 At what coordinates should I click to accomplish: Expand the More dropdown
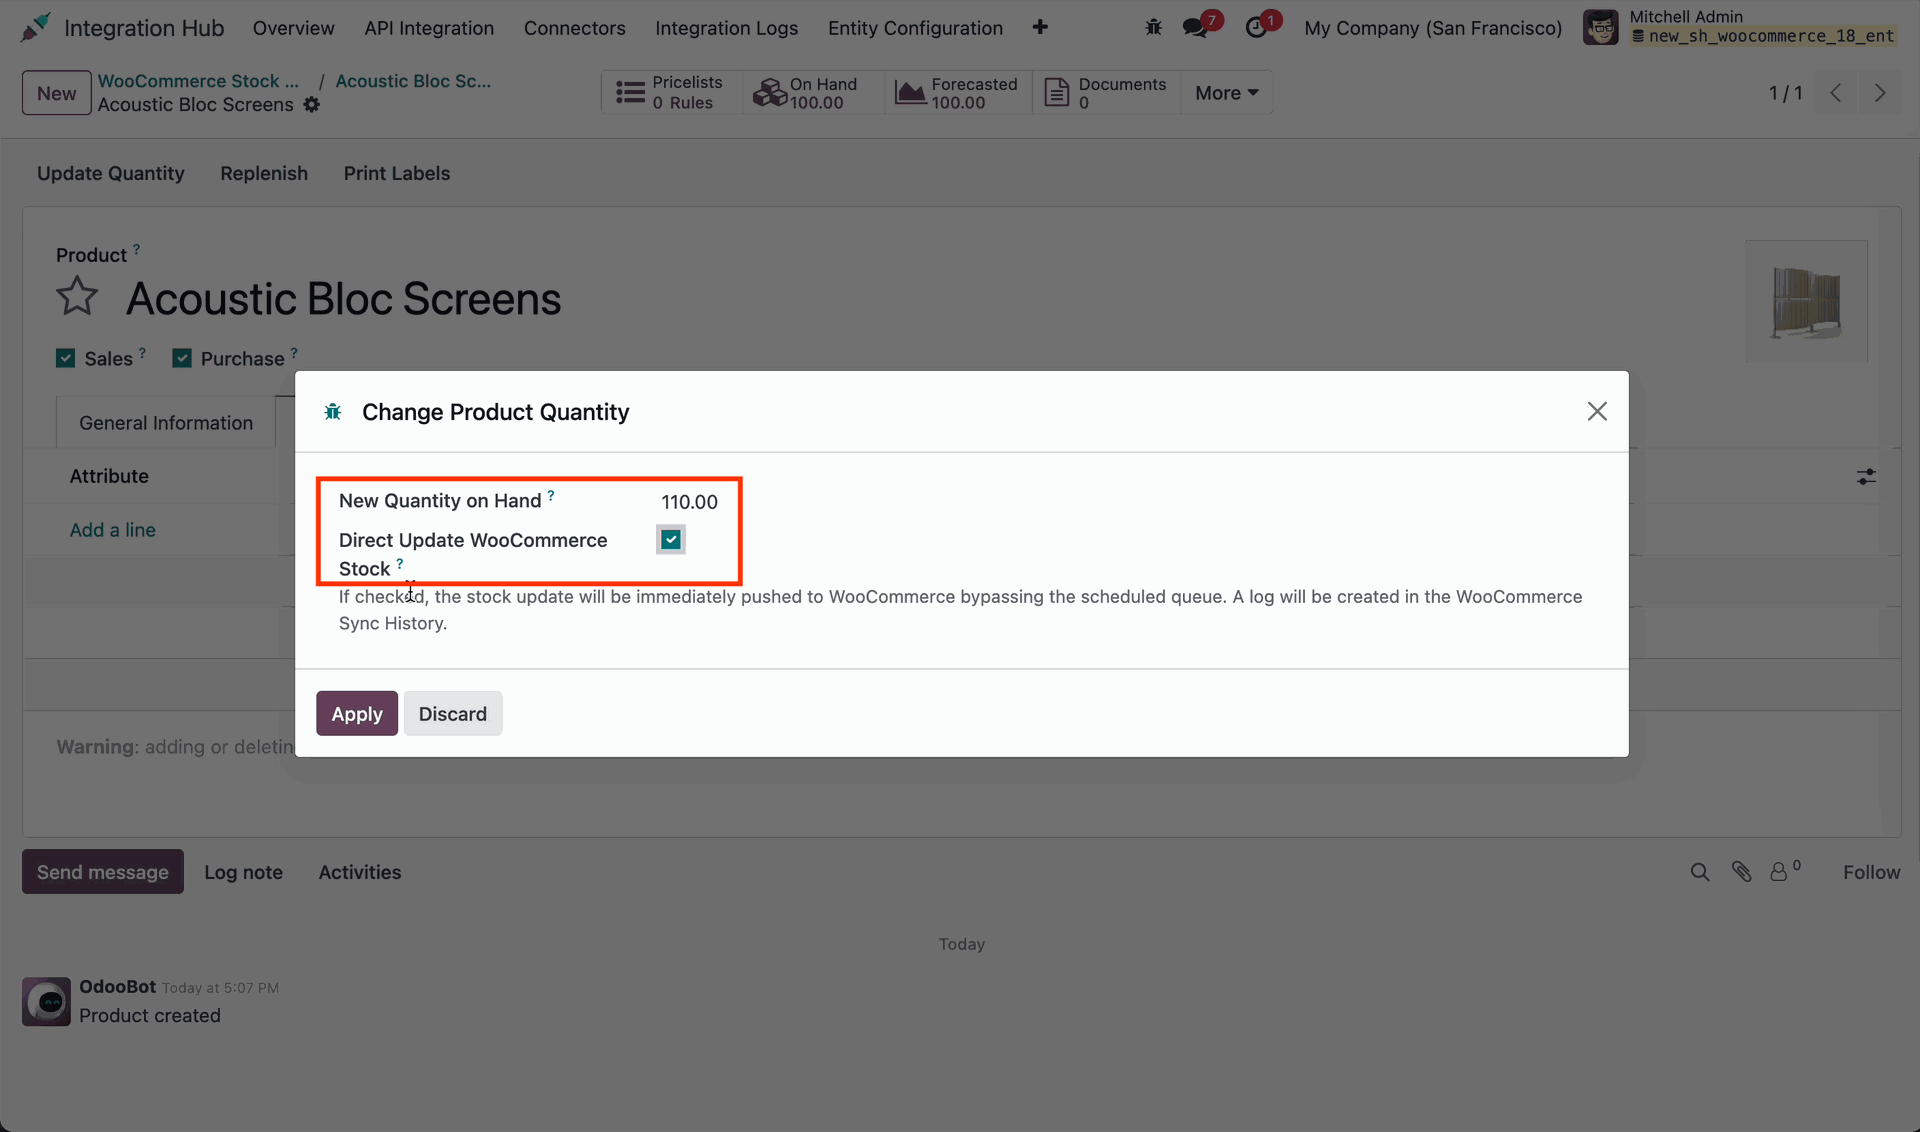(1226, 93)
